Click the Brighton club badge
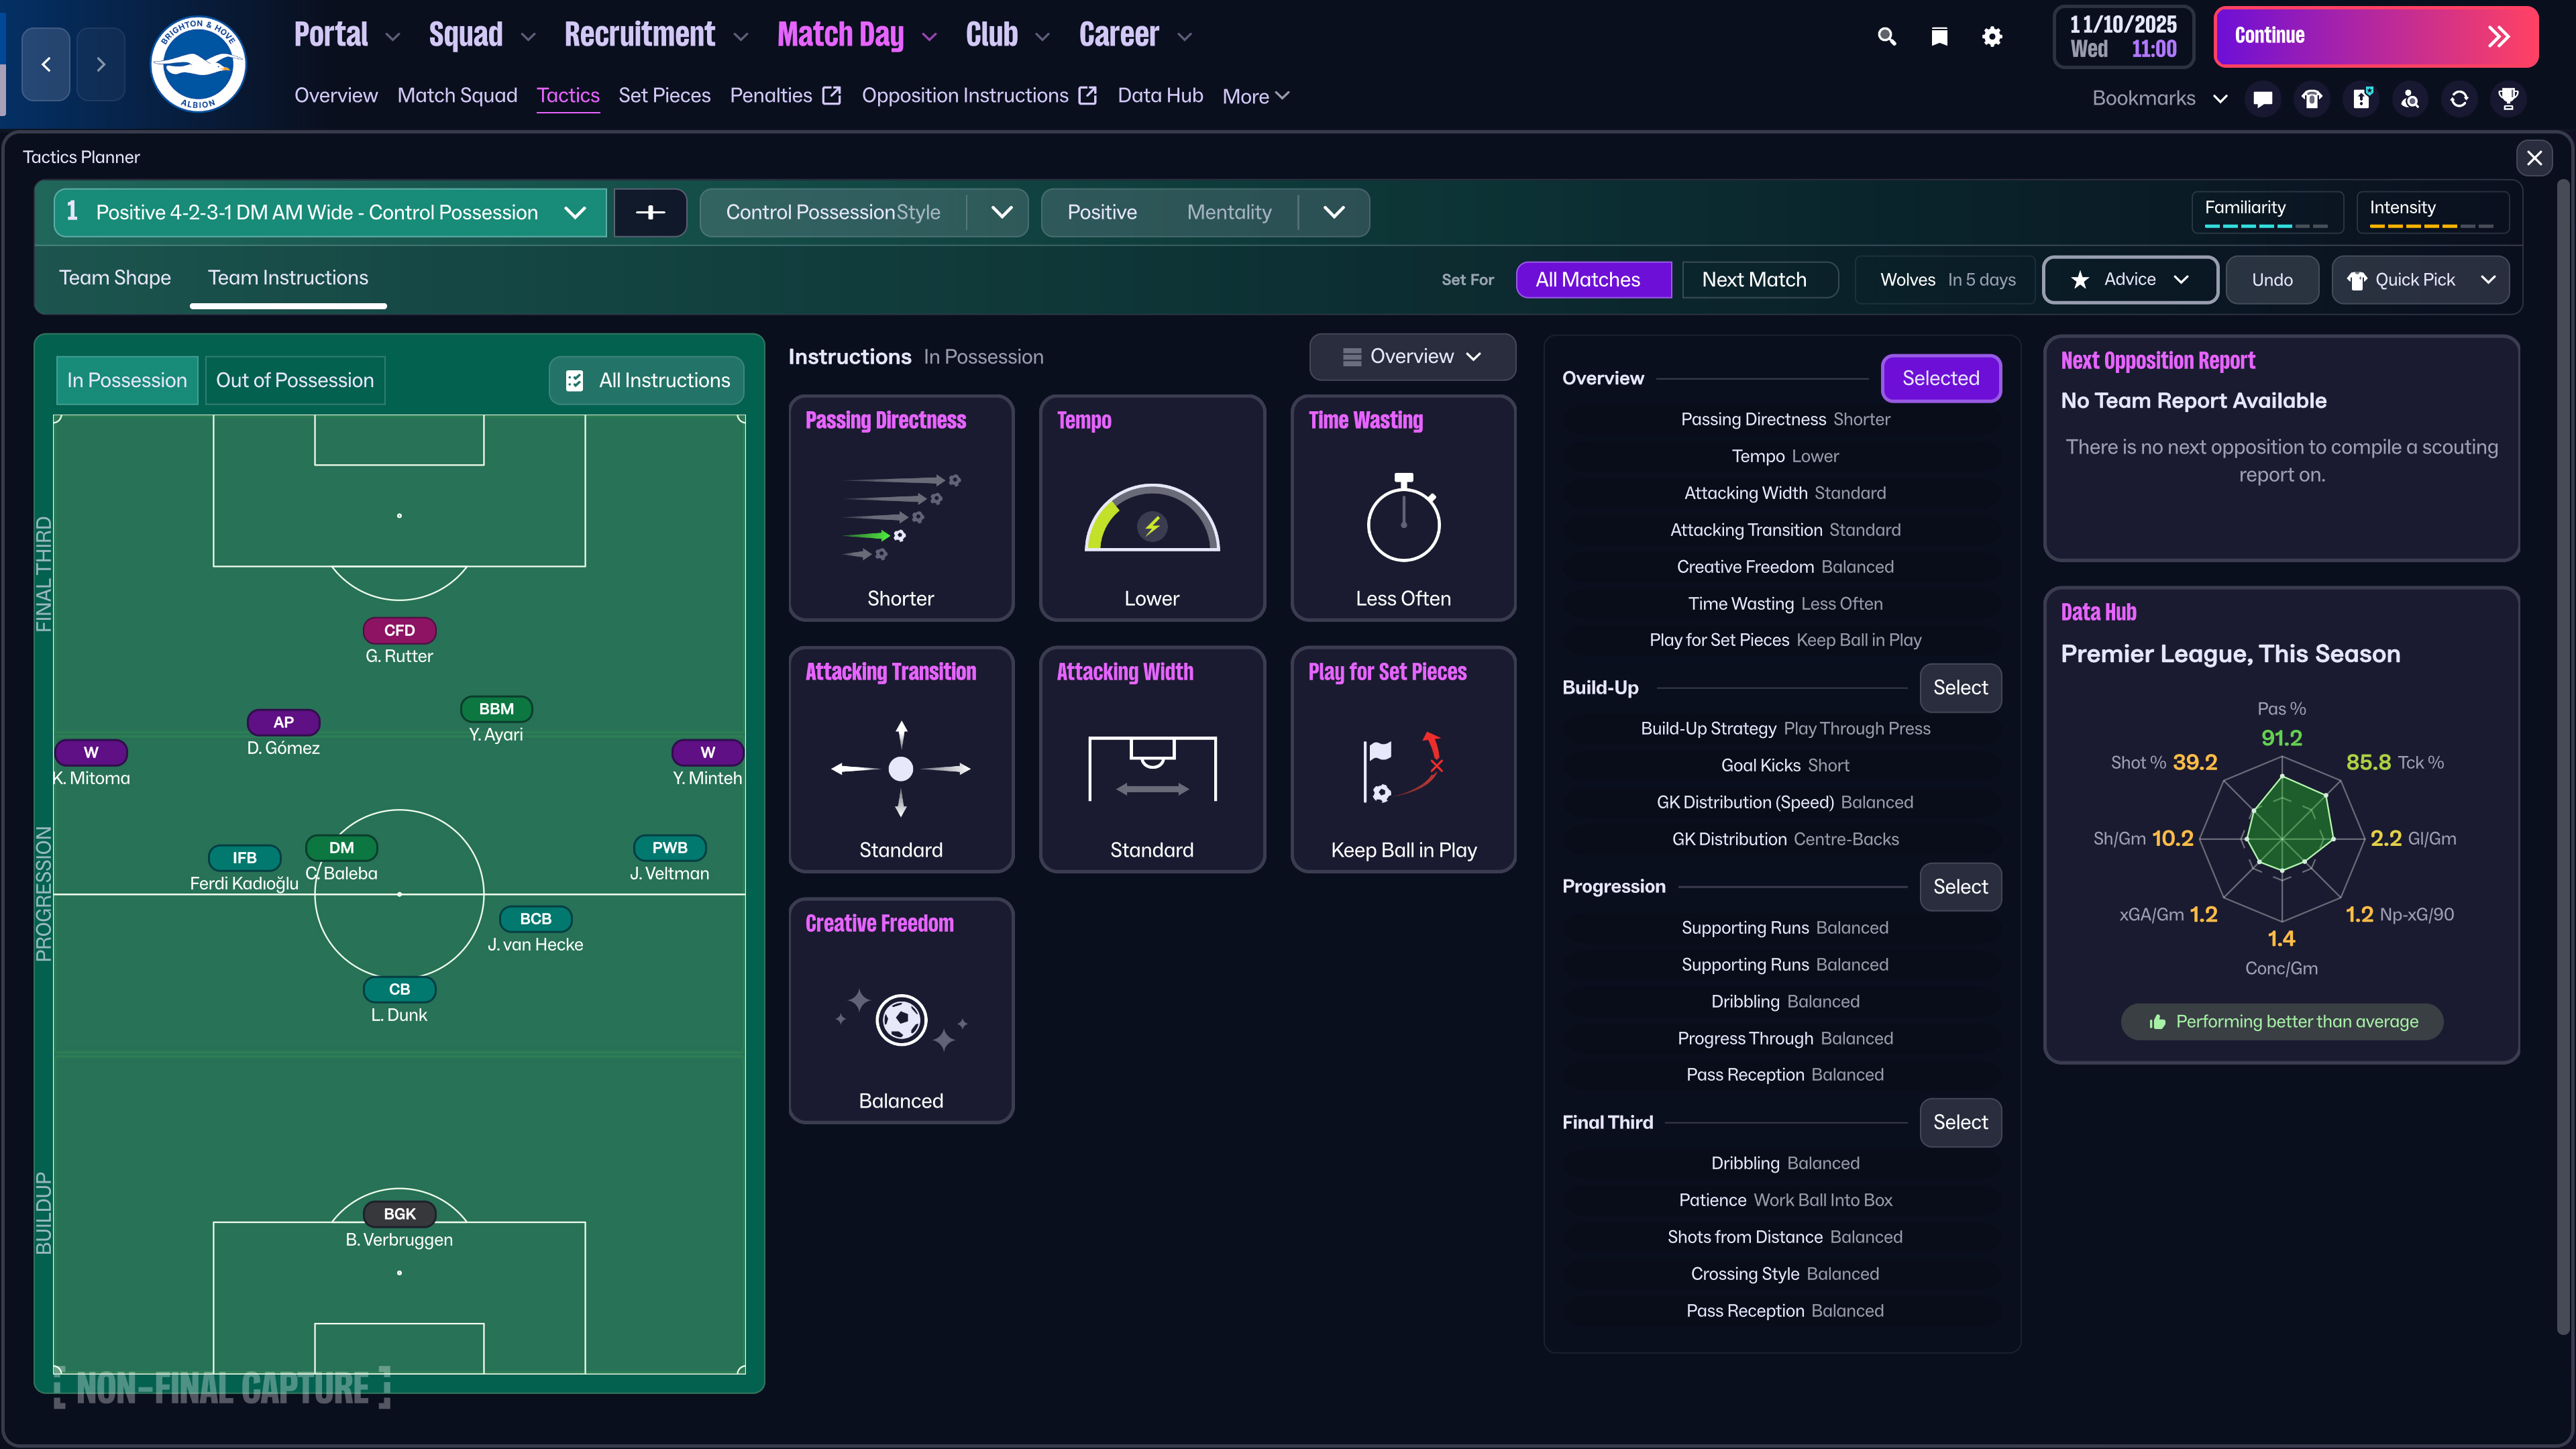This screenshot has height=1449, width=2576. [x=198, y=64]
